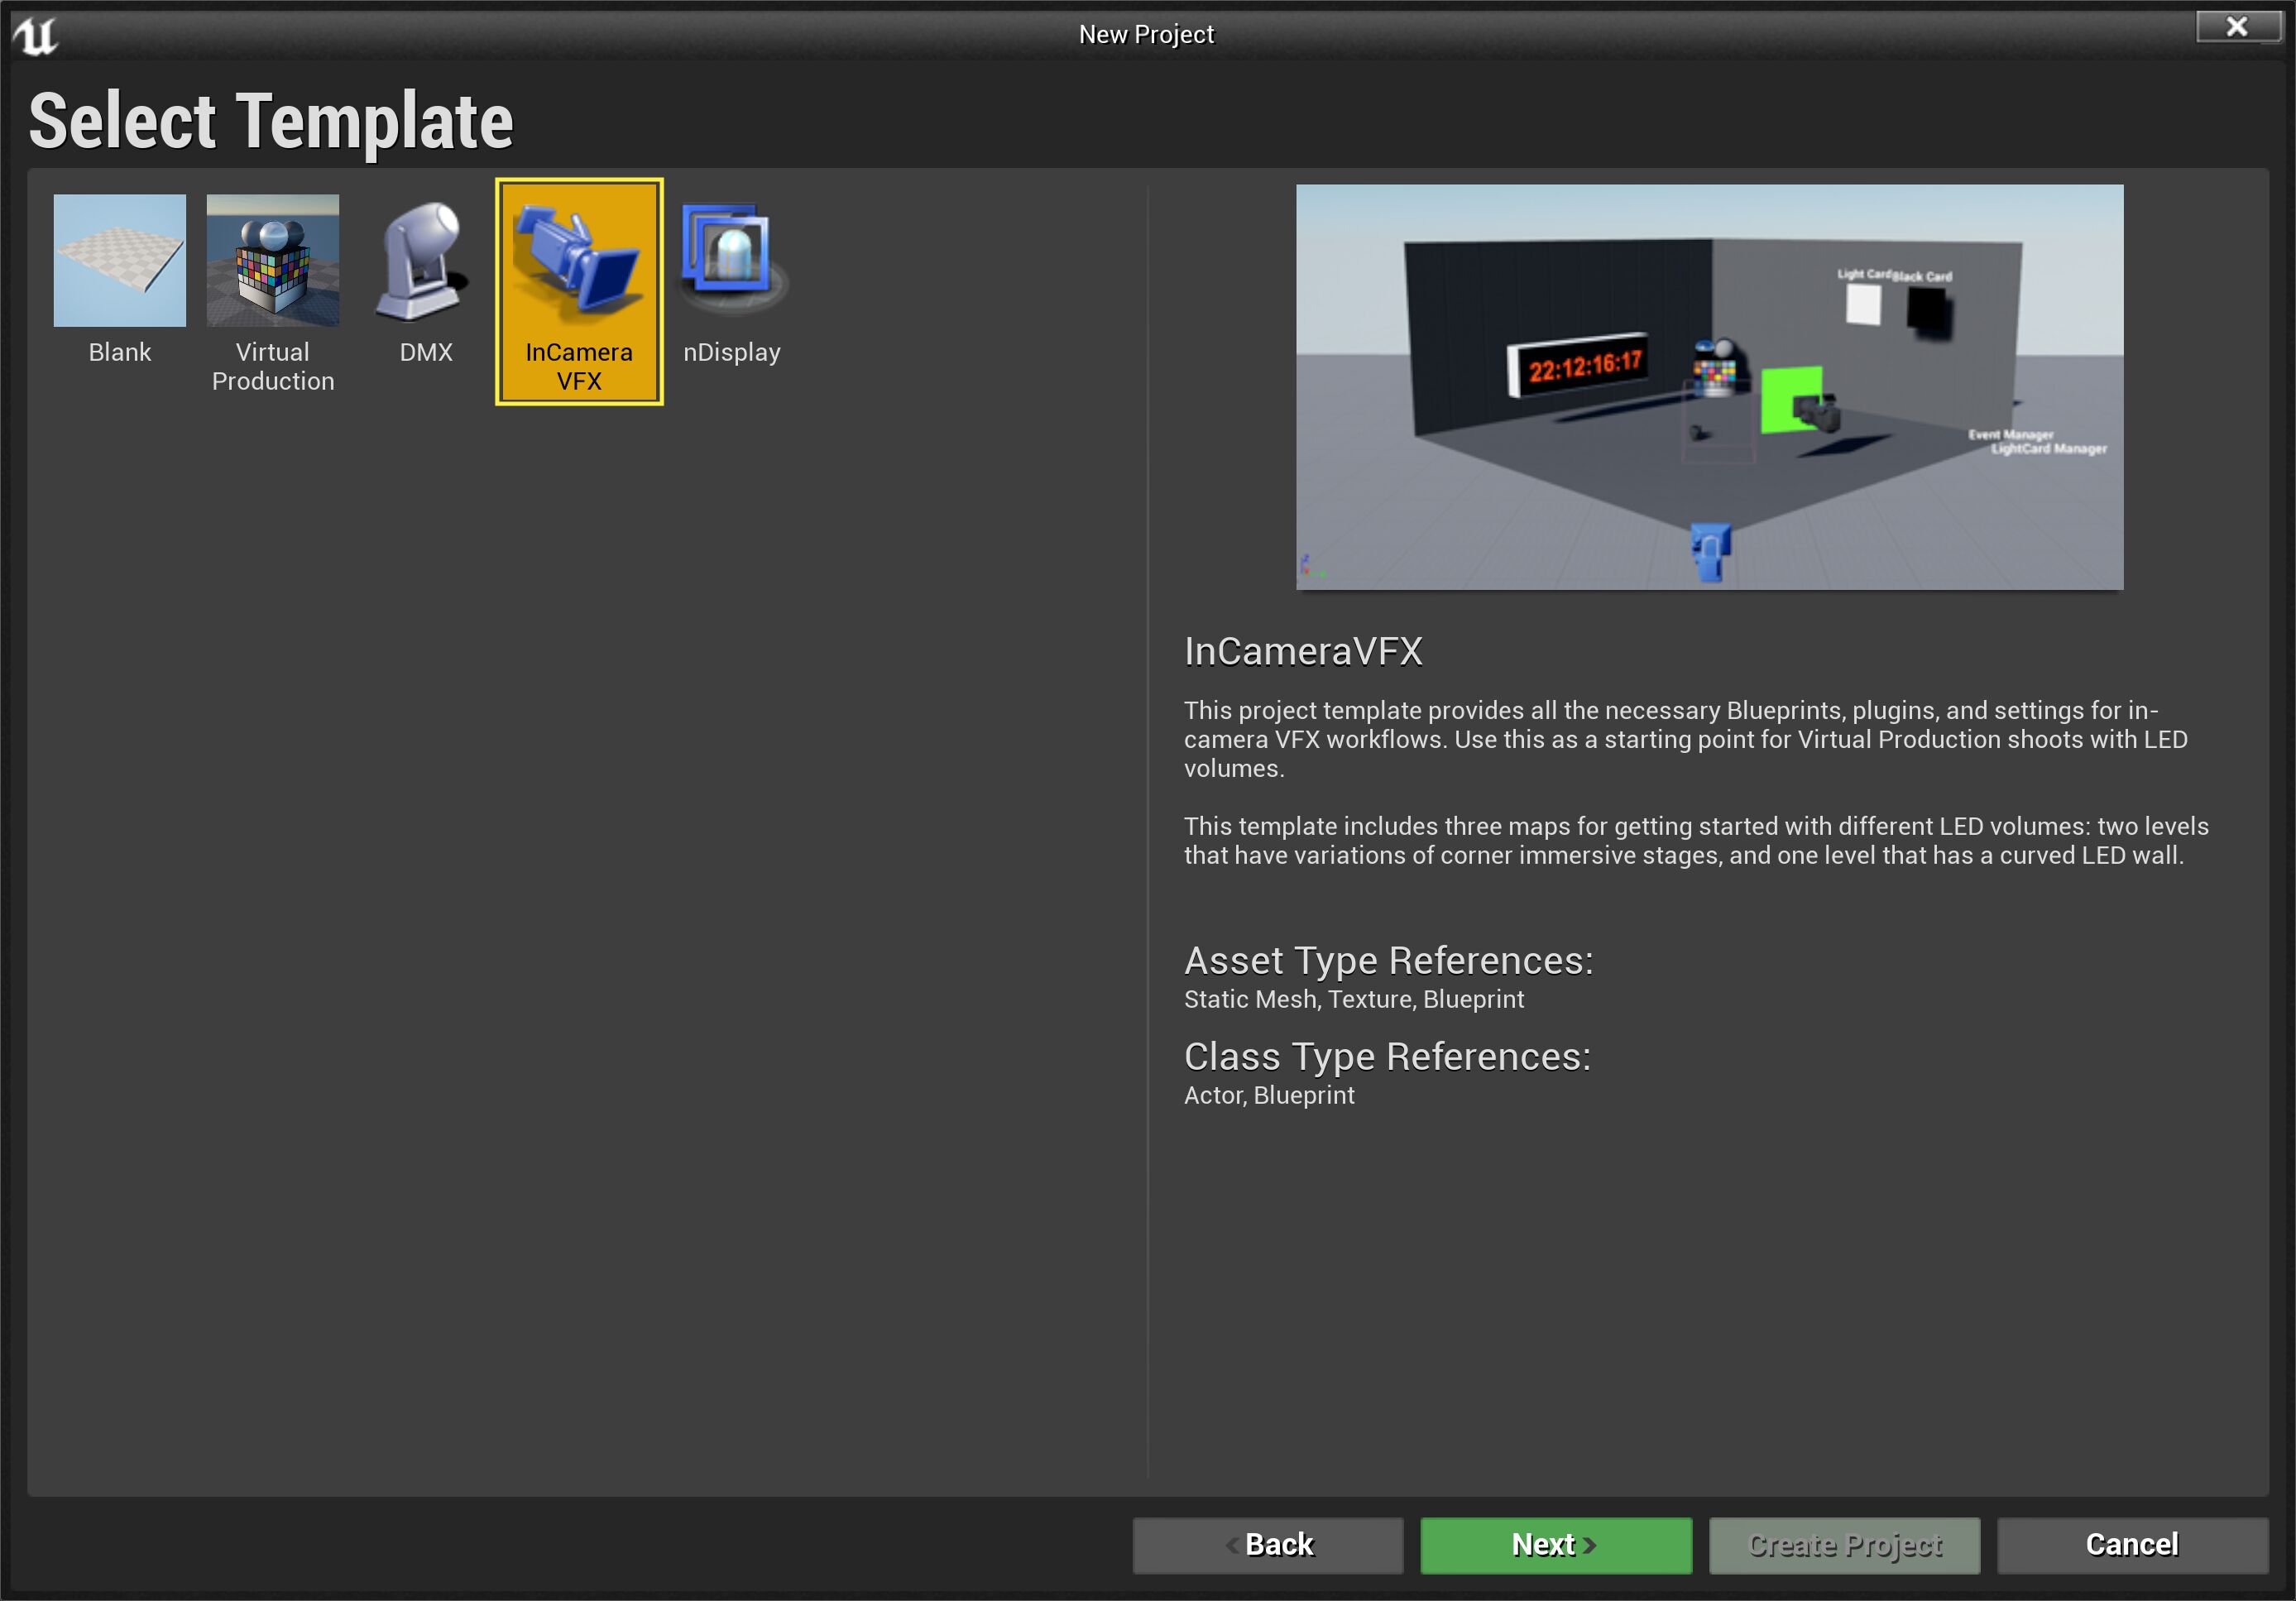Image resolution: width=2296 pixels, height=1601 pixels.
Task: Click the "DMX" template label
Action: tap(425, 352)
